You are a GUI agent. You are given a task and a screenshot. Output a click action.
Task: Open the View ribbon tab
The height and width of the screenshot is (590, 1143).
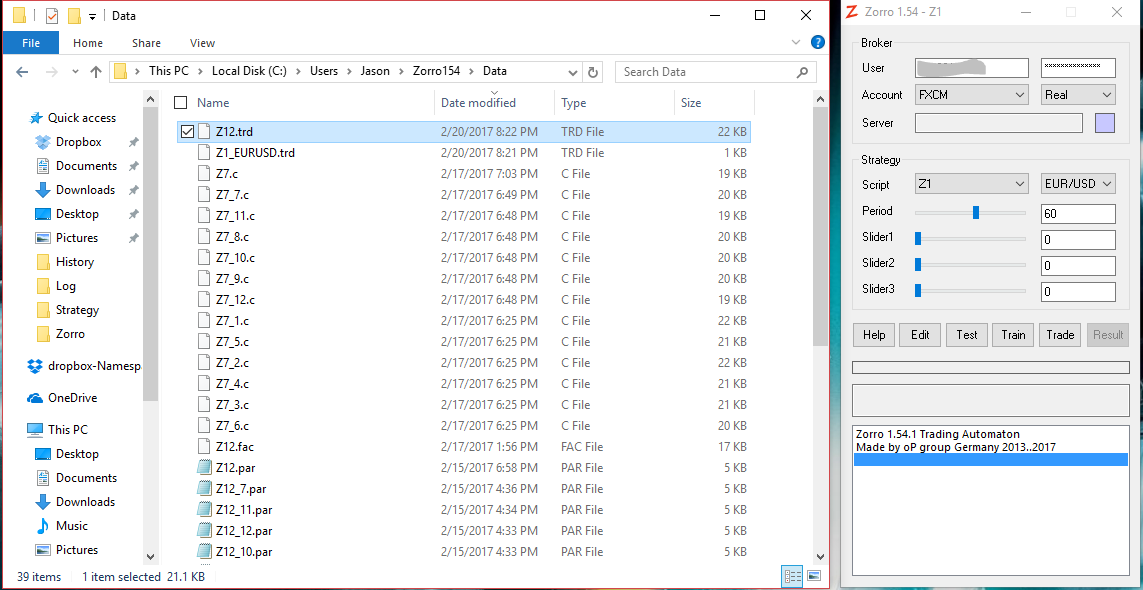pos(202,43)
